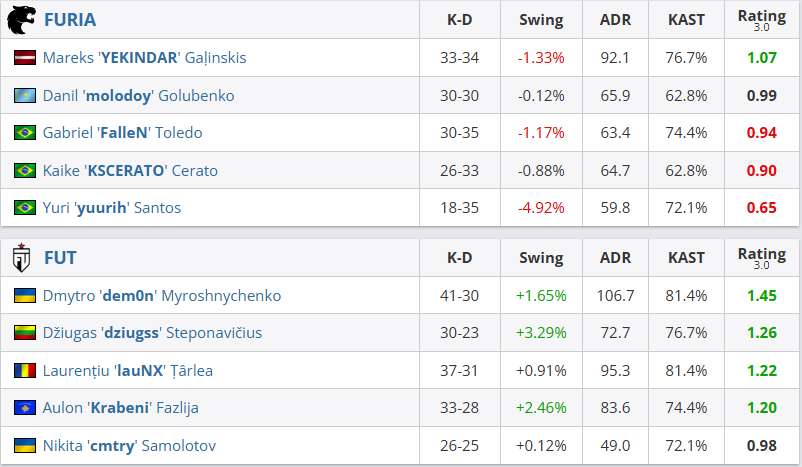Click the Romanian flag beside lauNX

[x=25, y=371]
